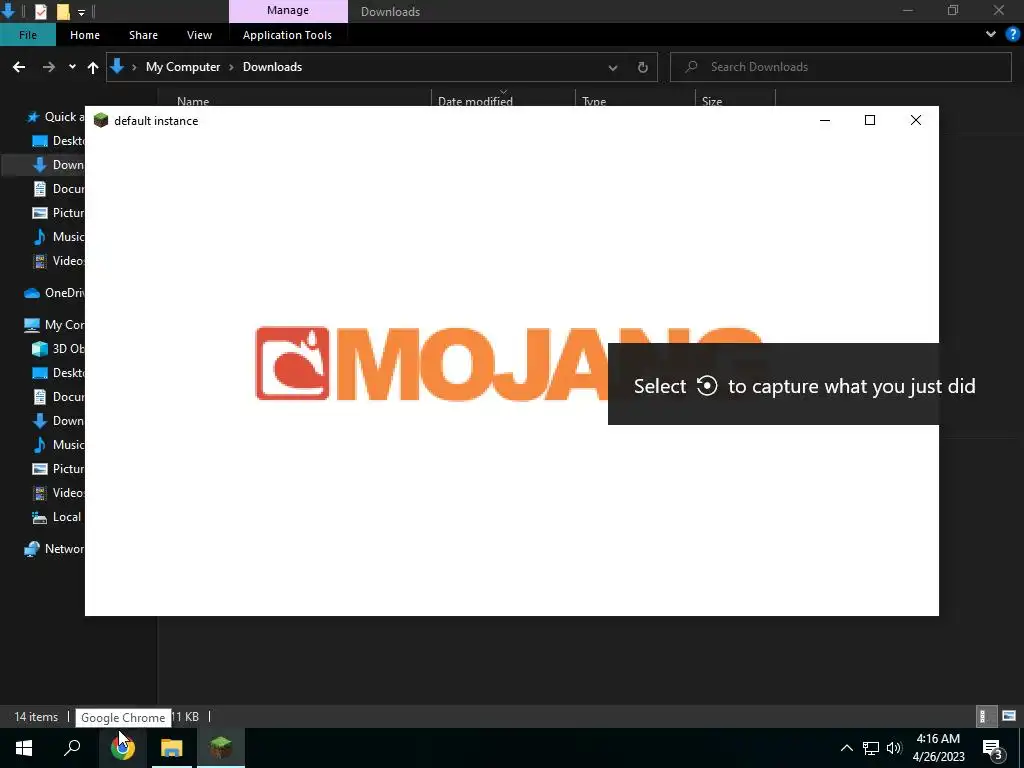
Task: Refresh the Downloads folder
Action: 643,67
